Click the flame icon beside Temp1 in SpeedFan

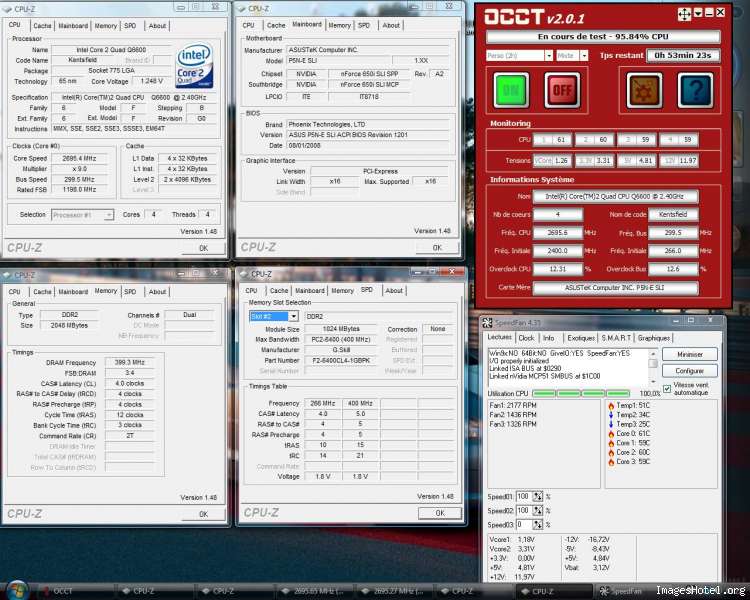[x=611, y=406]
